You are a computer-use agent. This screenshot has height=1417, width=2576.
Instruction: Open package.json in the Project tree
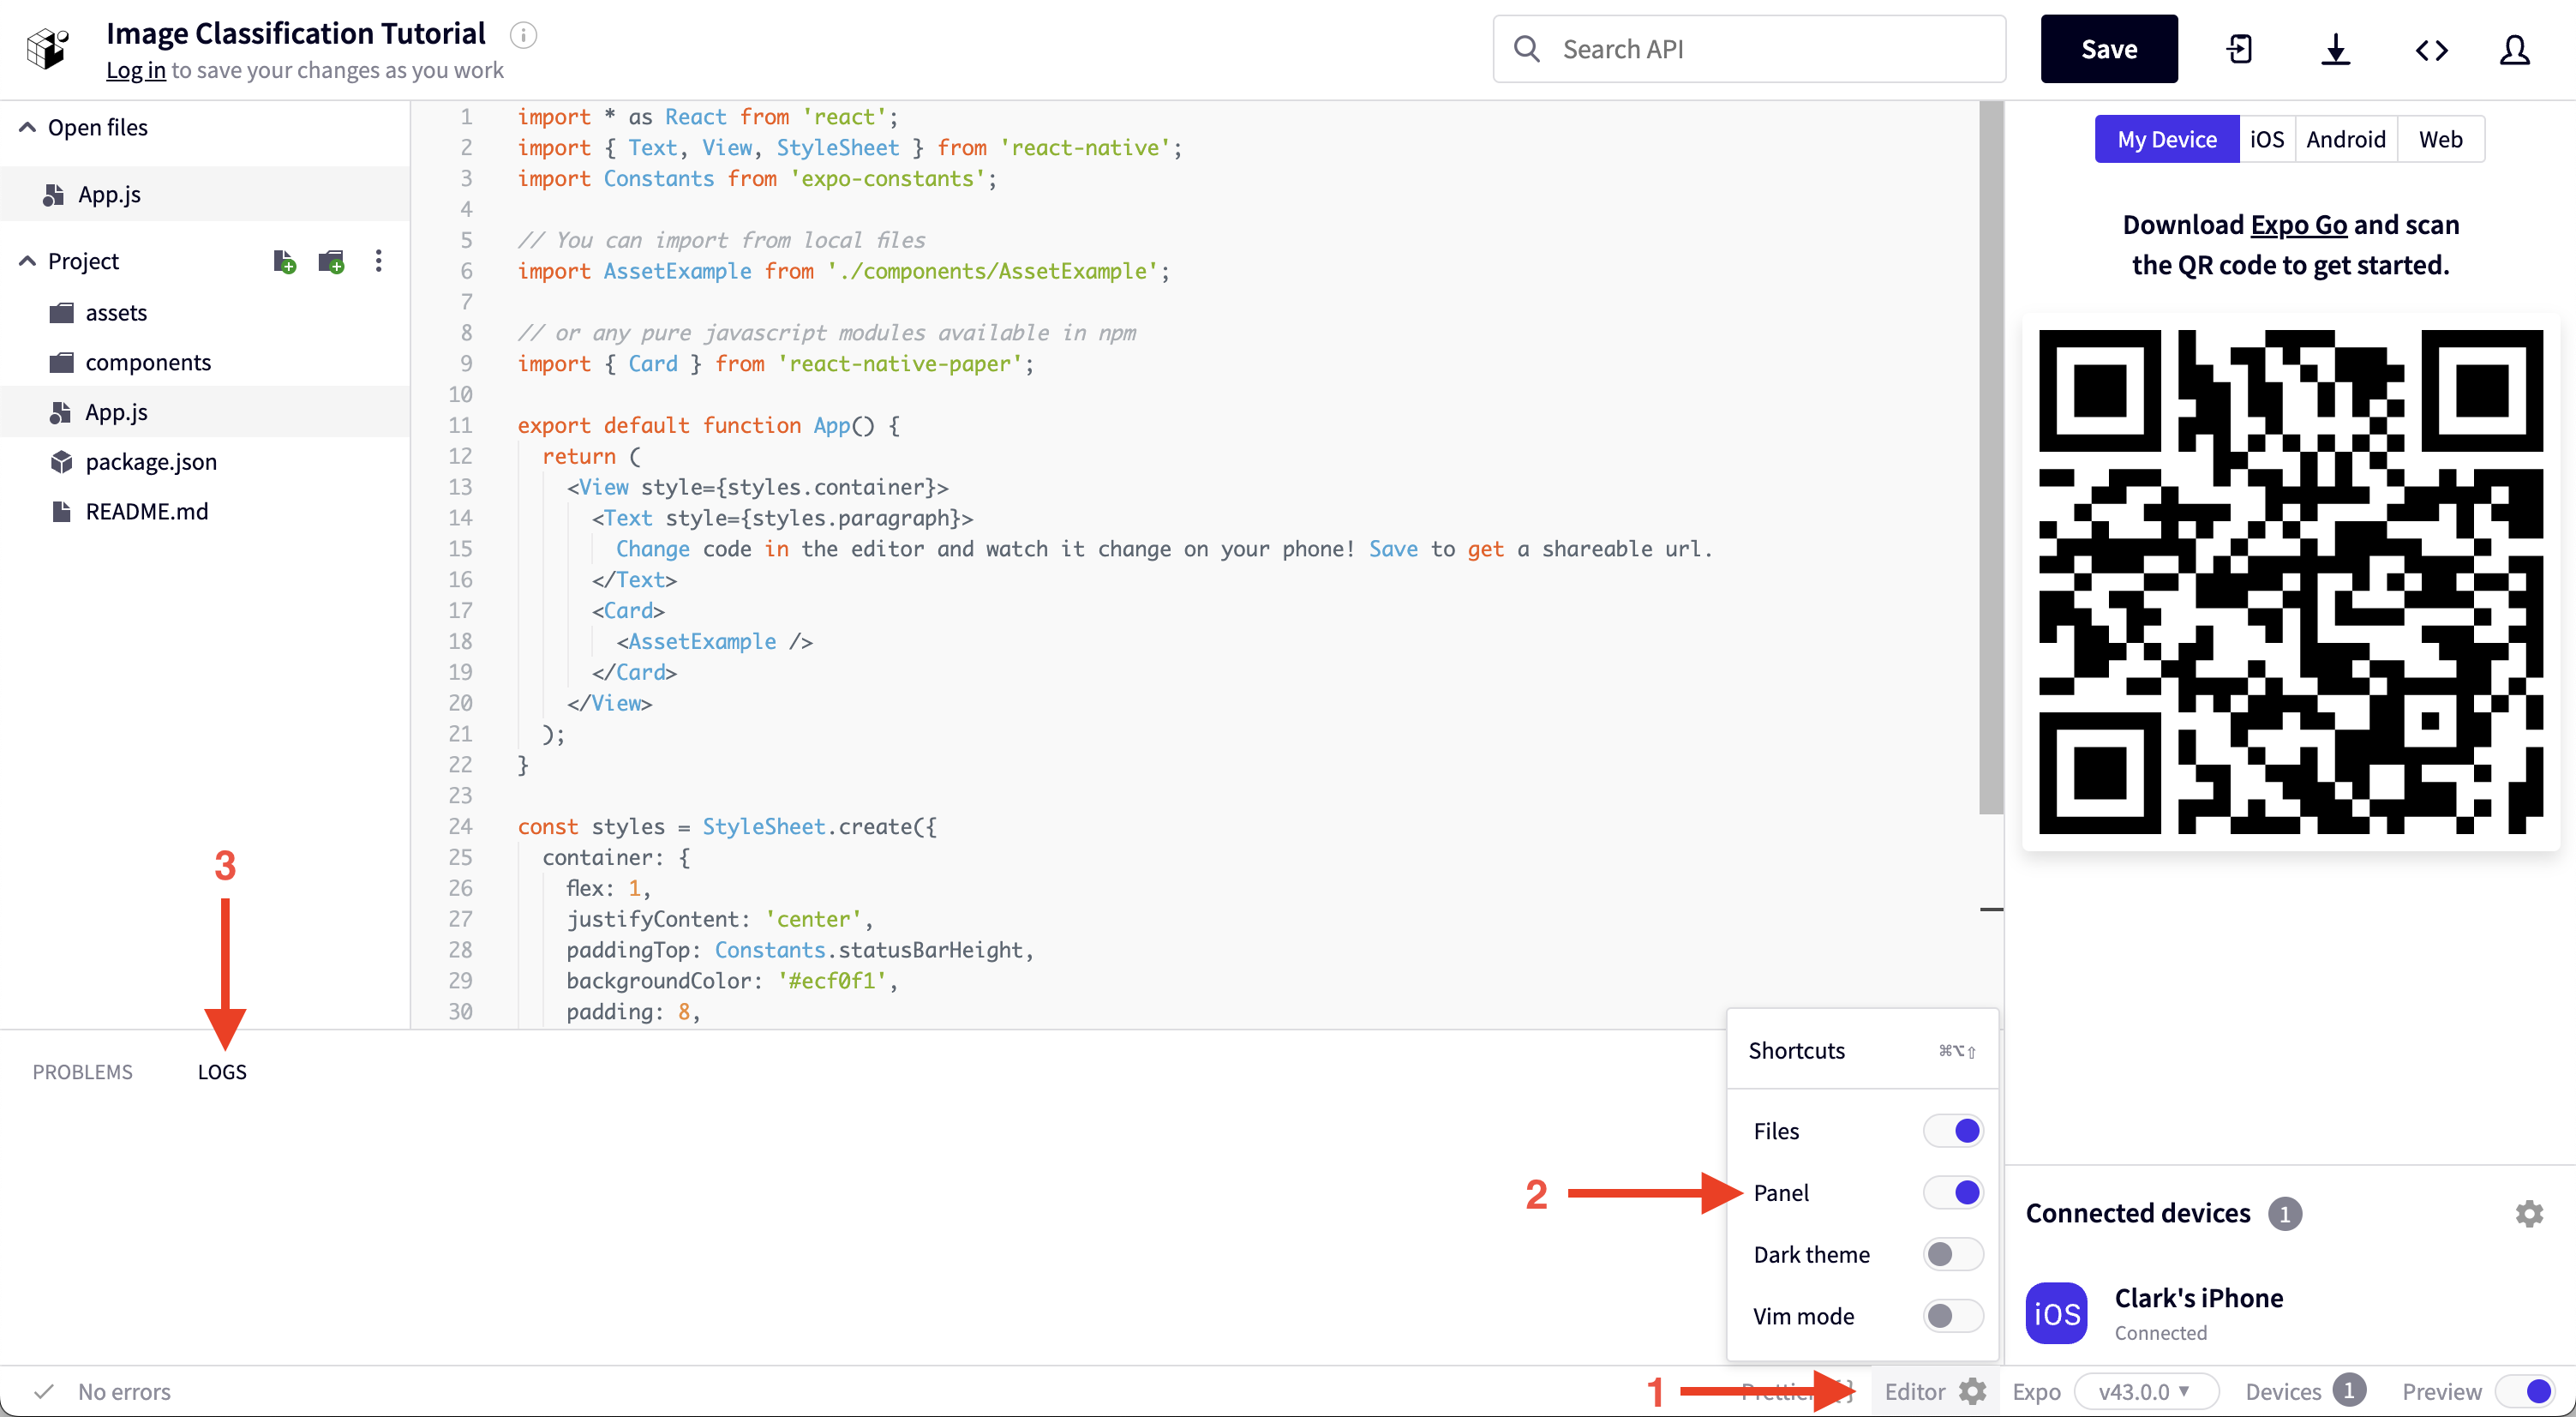205,461
